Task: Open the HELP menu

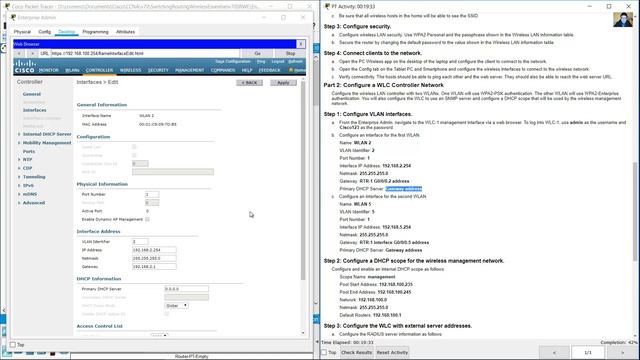Action: coord(247,70)
